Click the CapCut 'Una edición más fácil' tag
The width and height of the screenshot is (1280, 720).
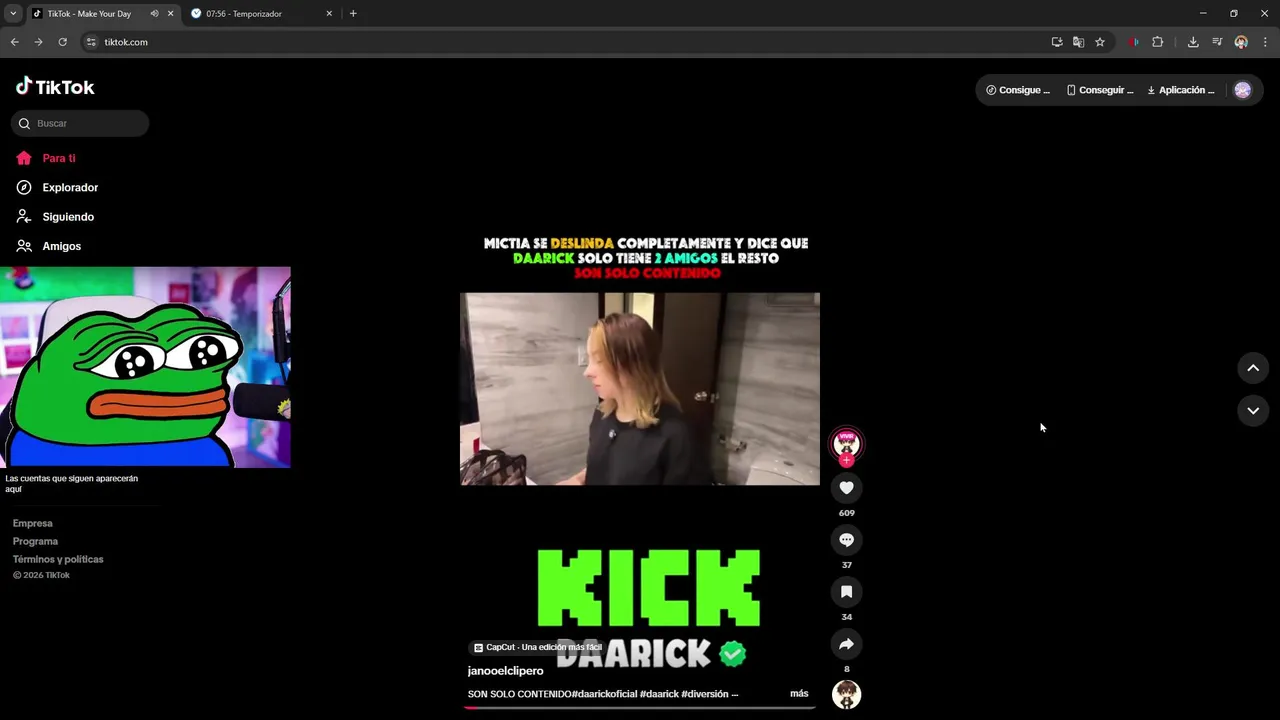click(x=538, y=648)
